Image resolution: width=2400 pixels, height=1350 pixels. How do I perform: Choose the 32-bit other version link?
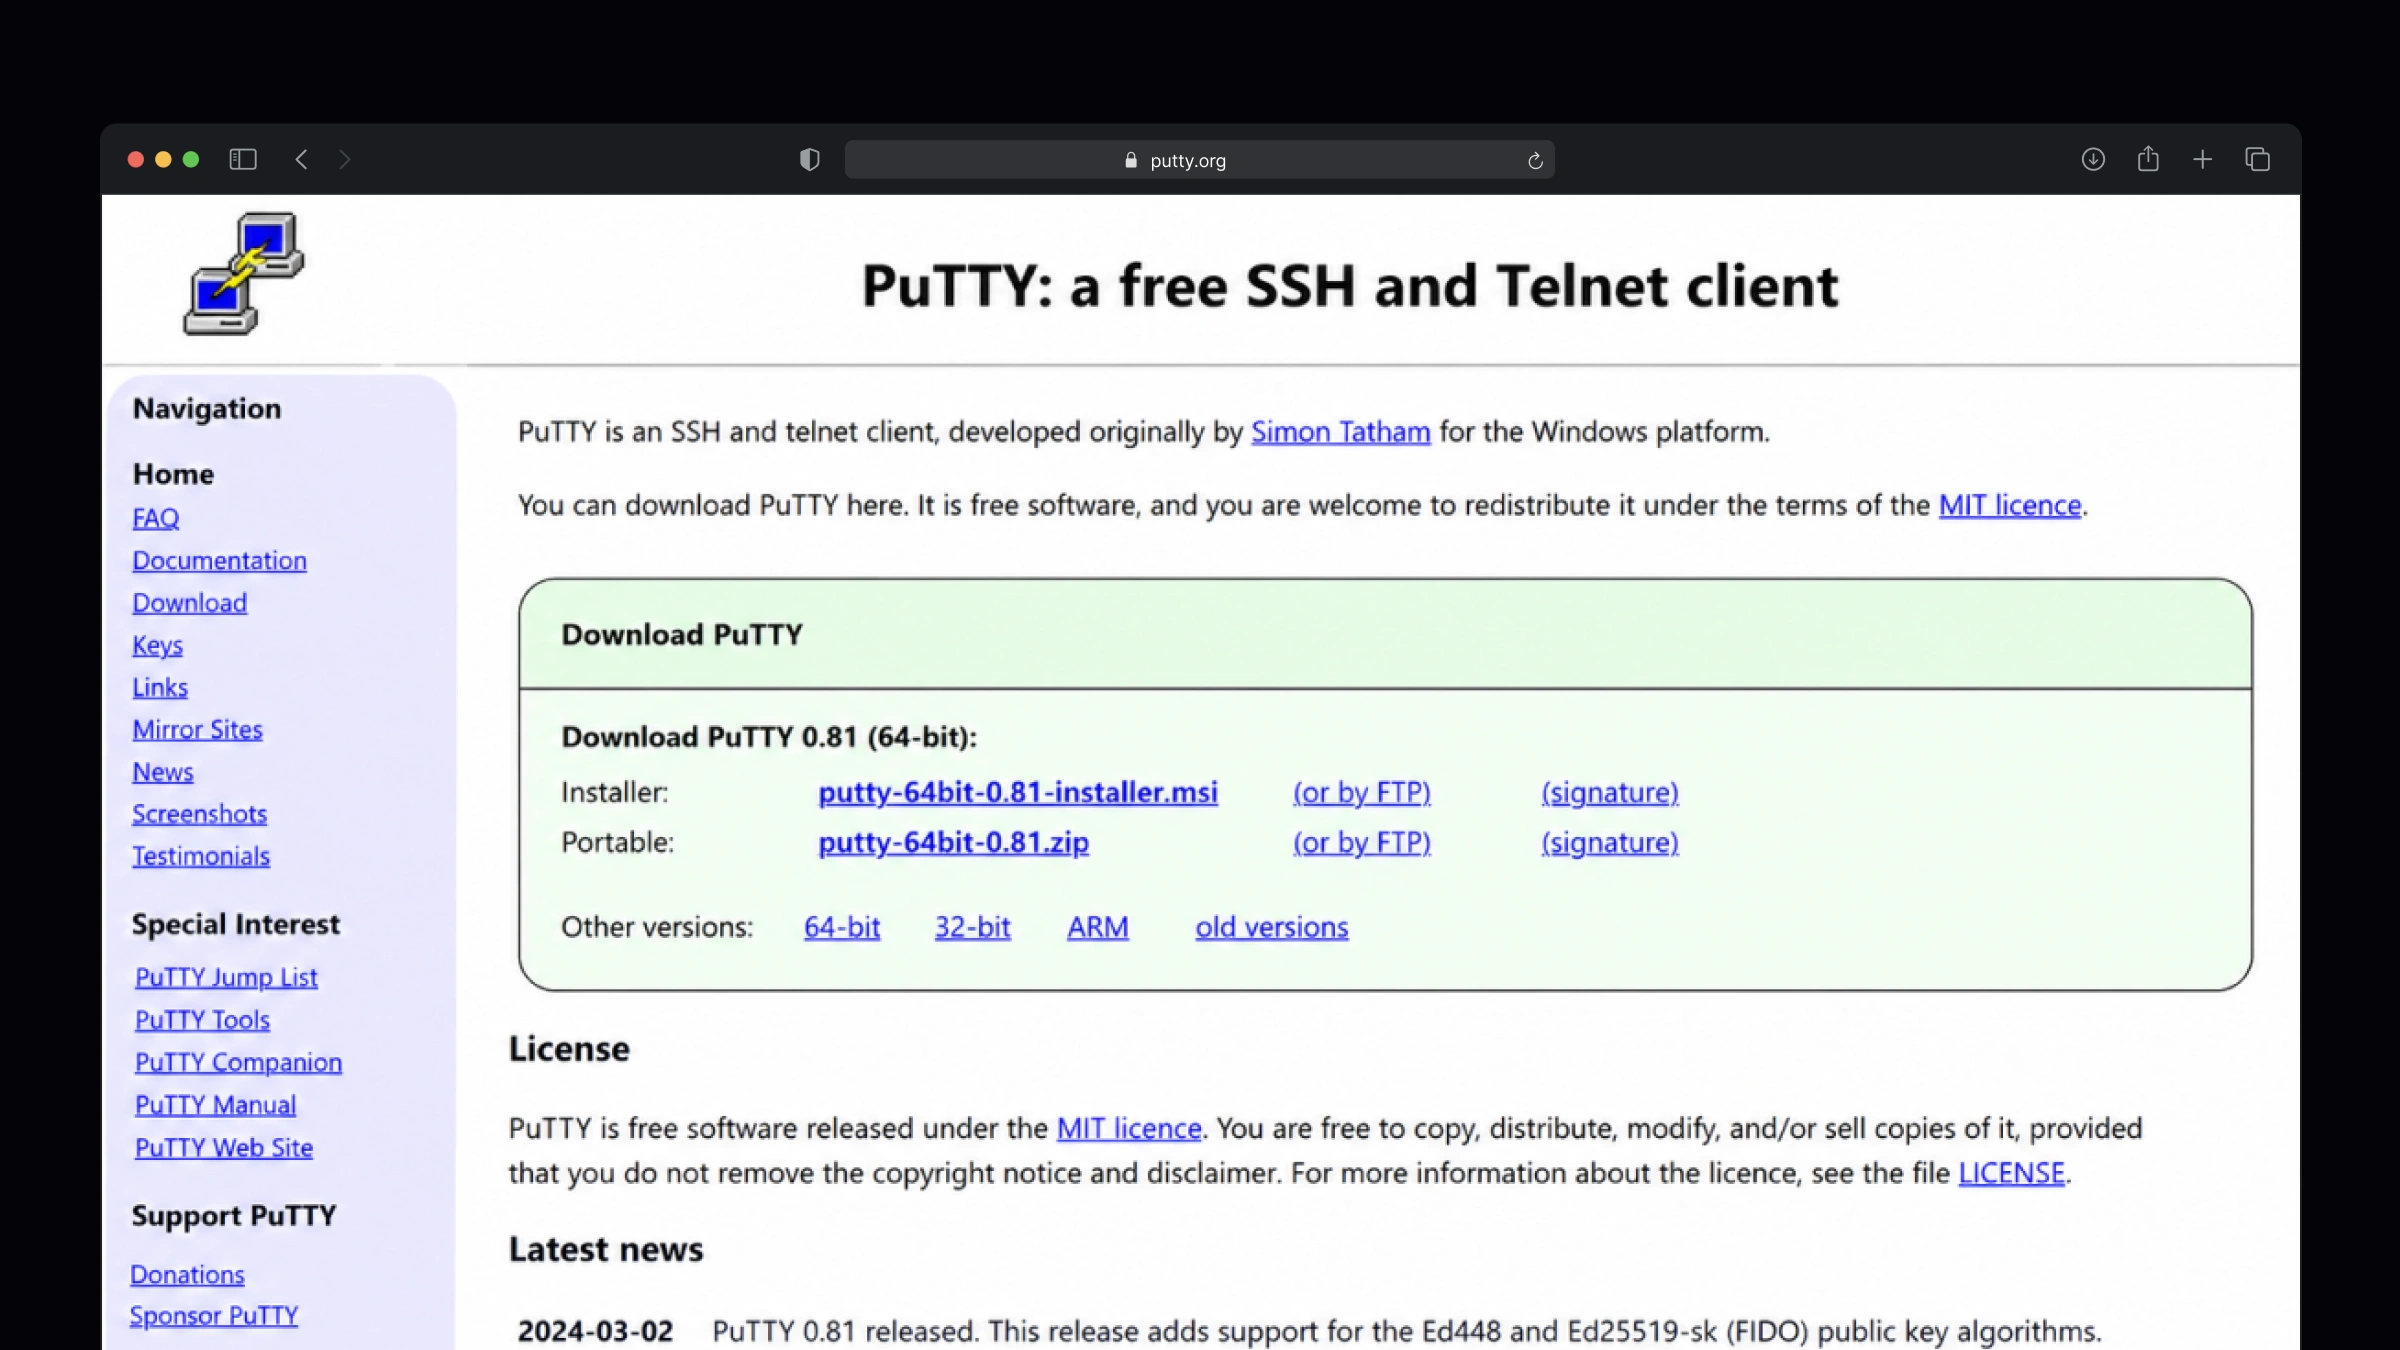click(x=973, y=927)
